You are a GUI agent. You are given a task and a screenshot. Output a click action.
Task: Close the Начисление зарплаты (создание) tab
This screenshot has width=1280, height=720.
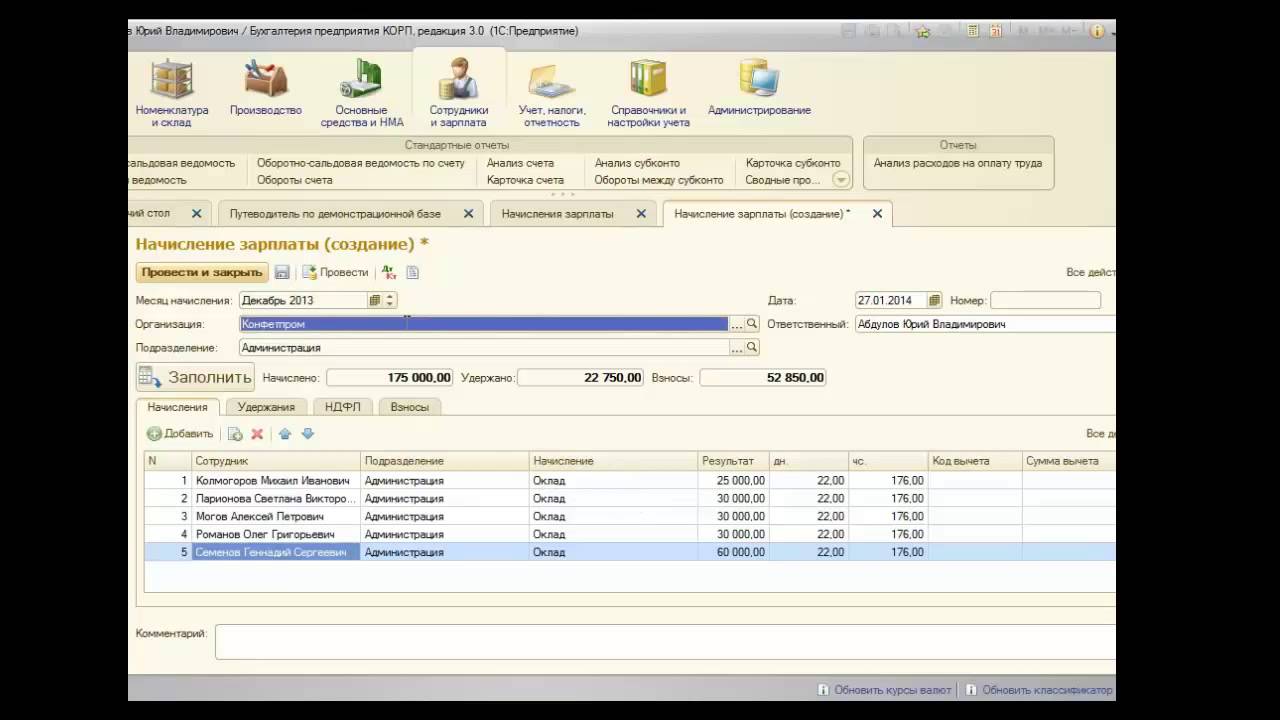(x=877, y=214)
